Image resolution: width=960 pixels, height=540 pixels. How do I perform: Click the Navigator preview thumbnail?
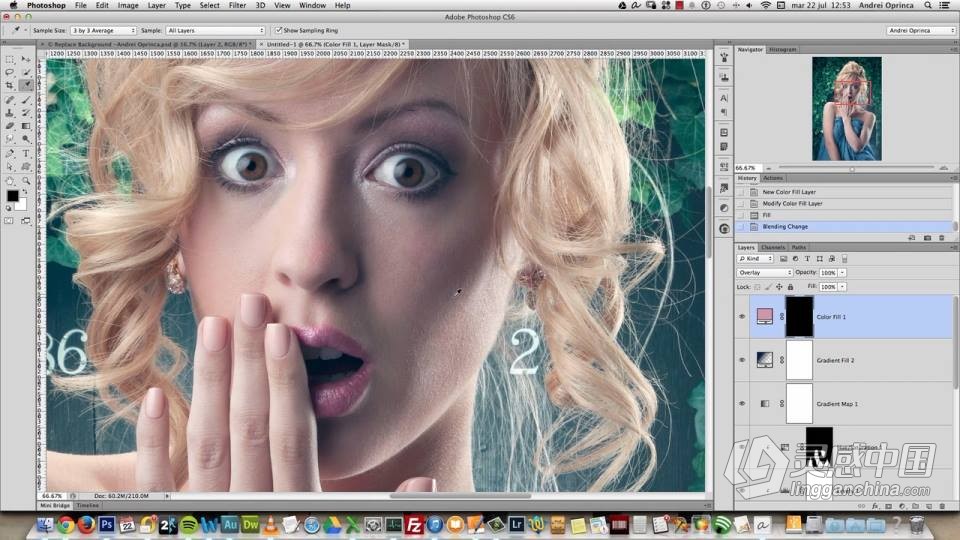pyautogui.click(x=847, y=108)
